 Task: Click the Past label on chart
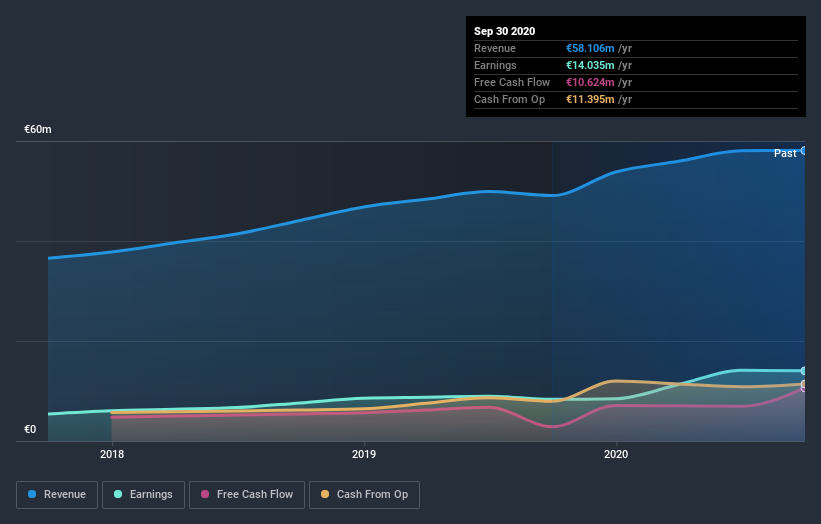tap(785, 153)
